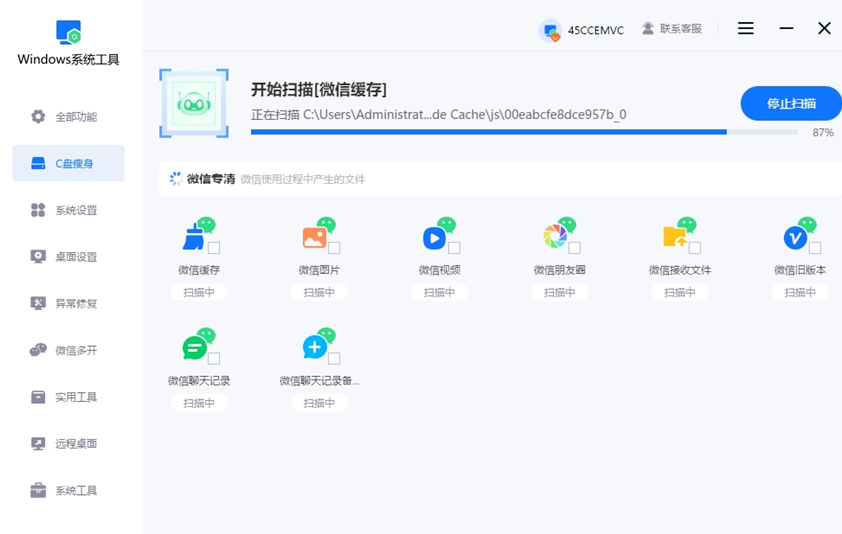The image size is (842, 534).
Task: Click the account avatar icon next to 45CCEMVC
Action: 550,31
